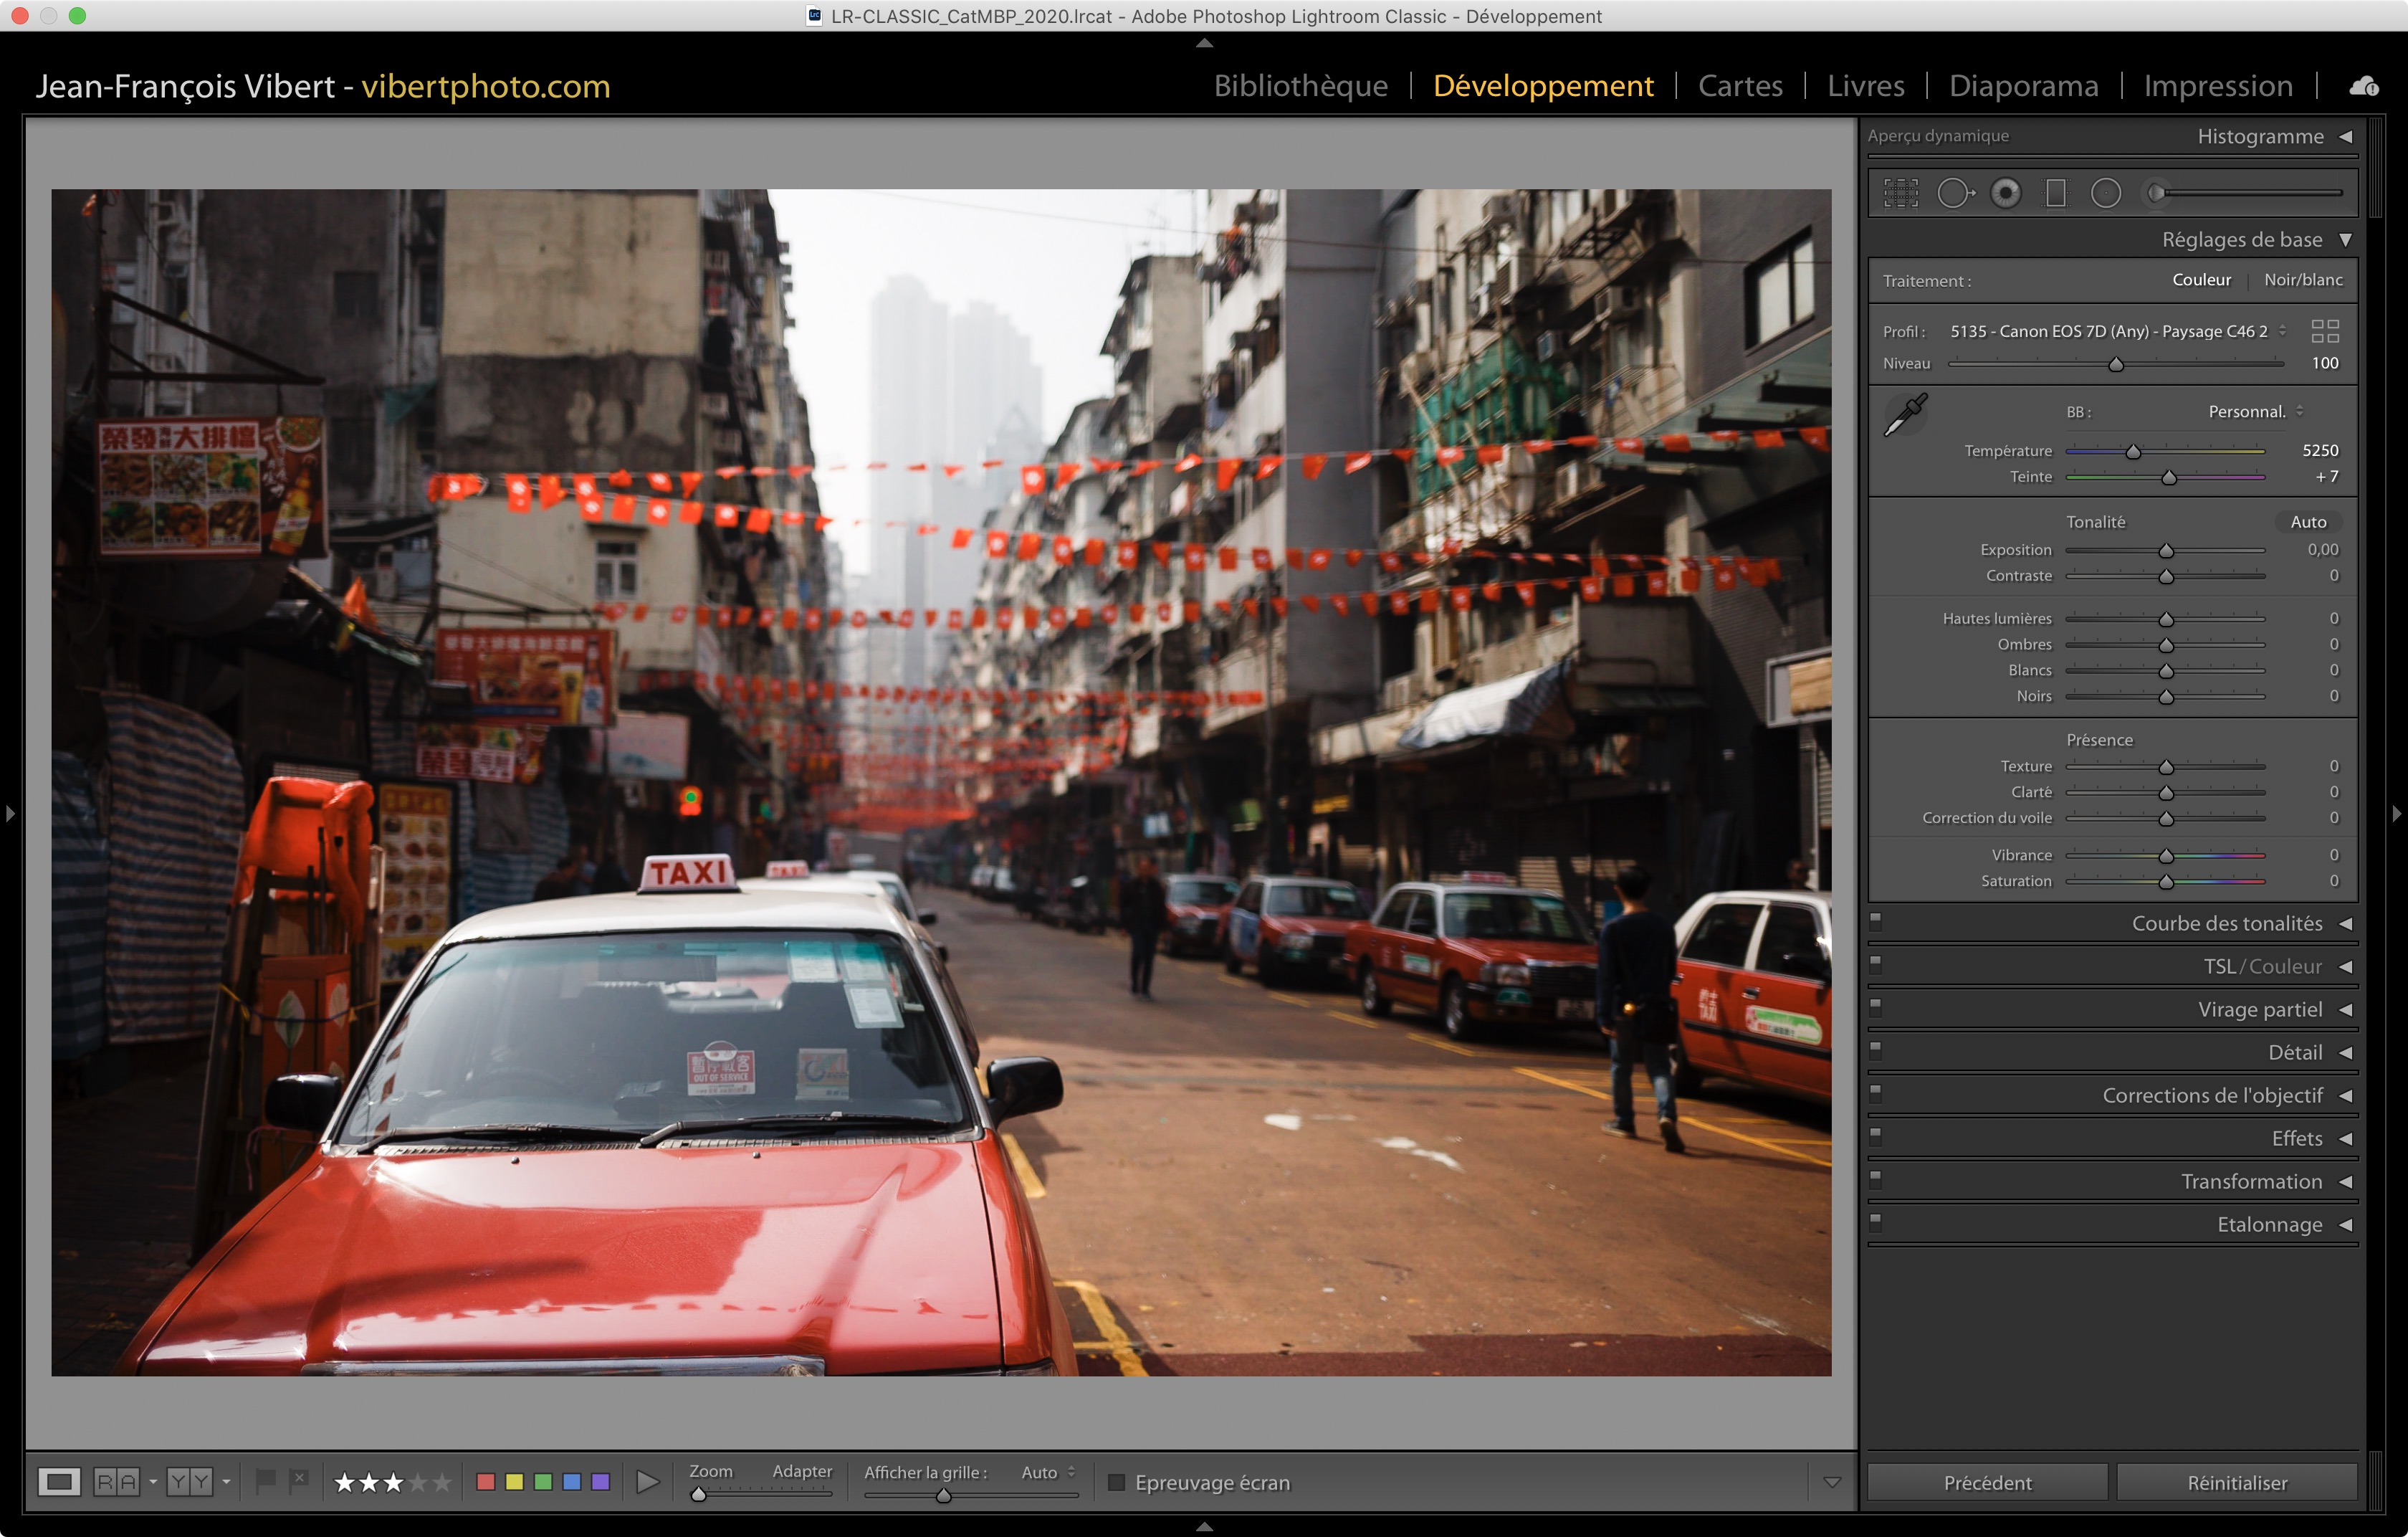Select the graduated filter tool
Screen dimensions: 2408x1537
[x=2056, y=193]
